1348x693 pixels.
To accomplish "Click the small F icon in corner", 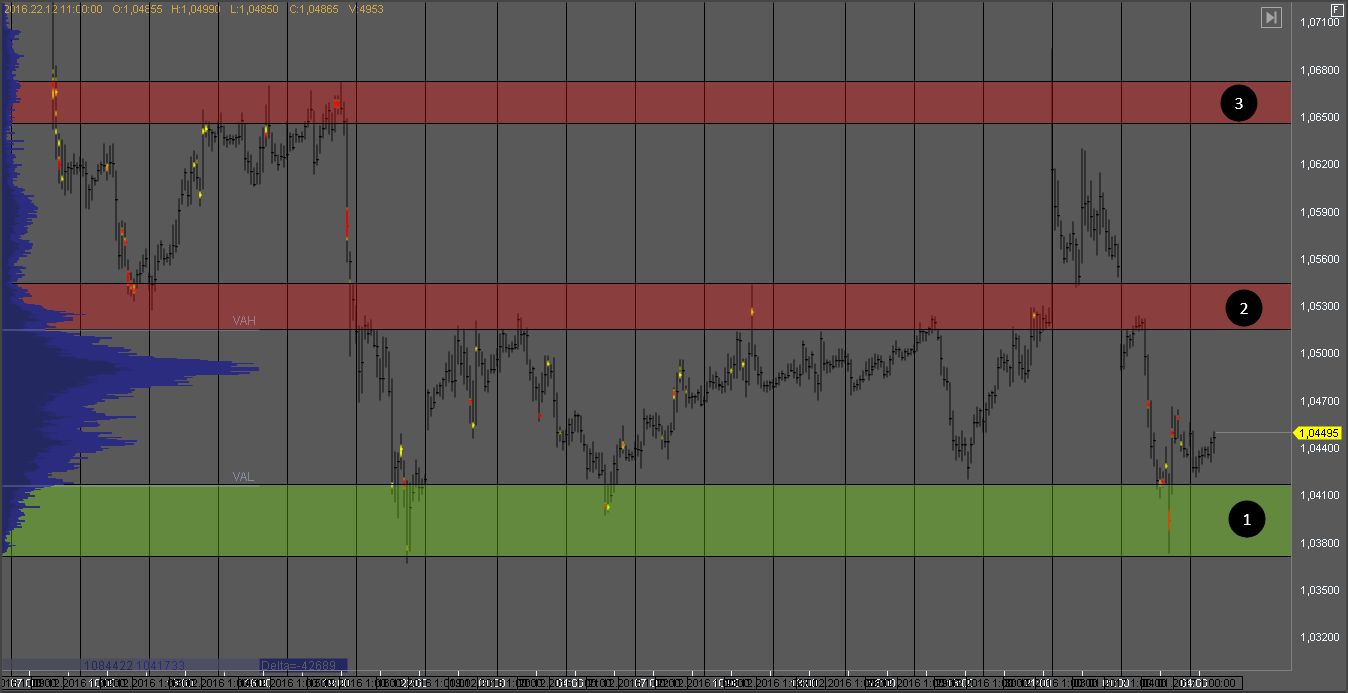I will pyautogui.click(x=1336, y=8).
